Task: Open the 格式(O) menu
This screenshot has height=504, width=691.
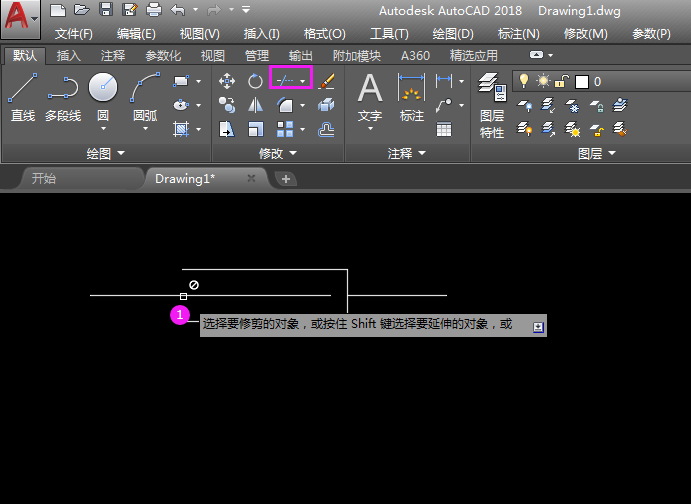Action: pos(324,34)
